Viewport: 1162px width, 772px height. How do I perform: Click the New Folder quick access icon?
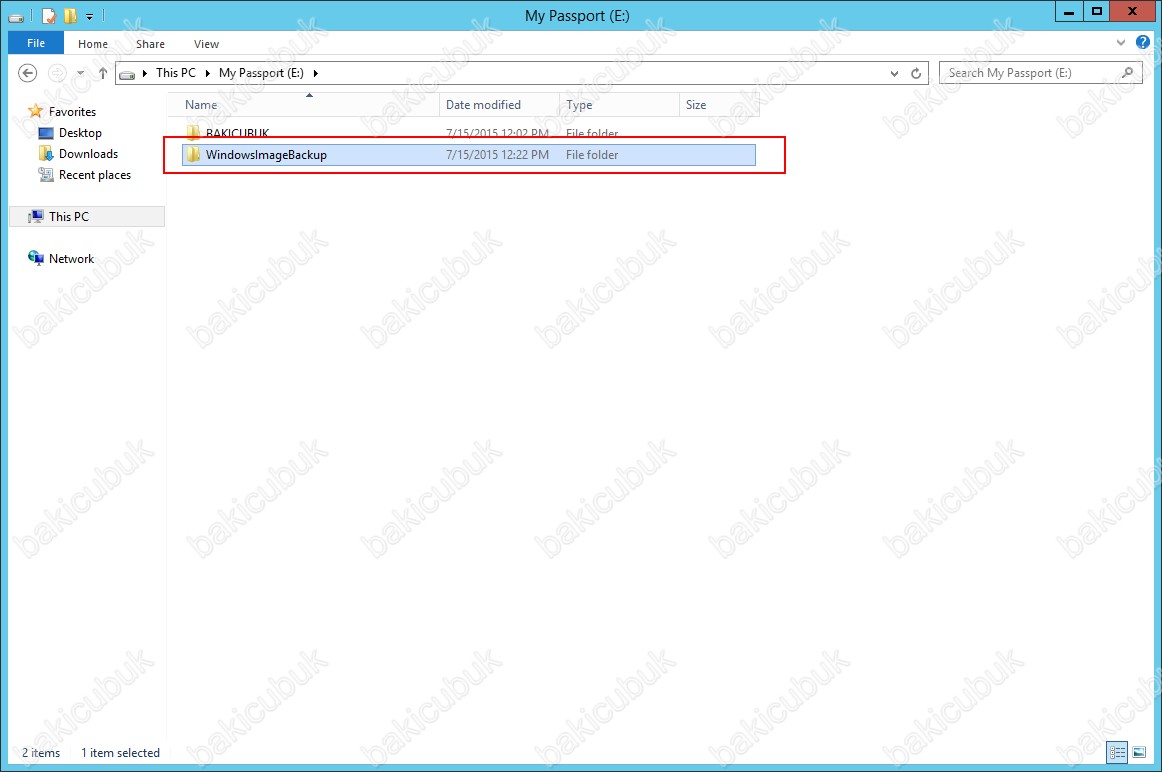(70, 15)
